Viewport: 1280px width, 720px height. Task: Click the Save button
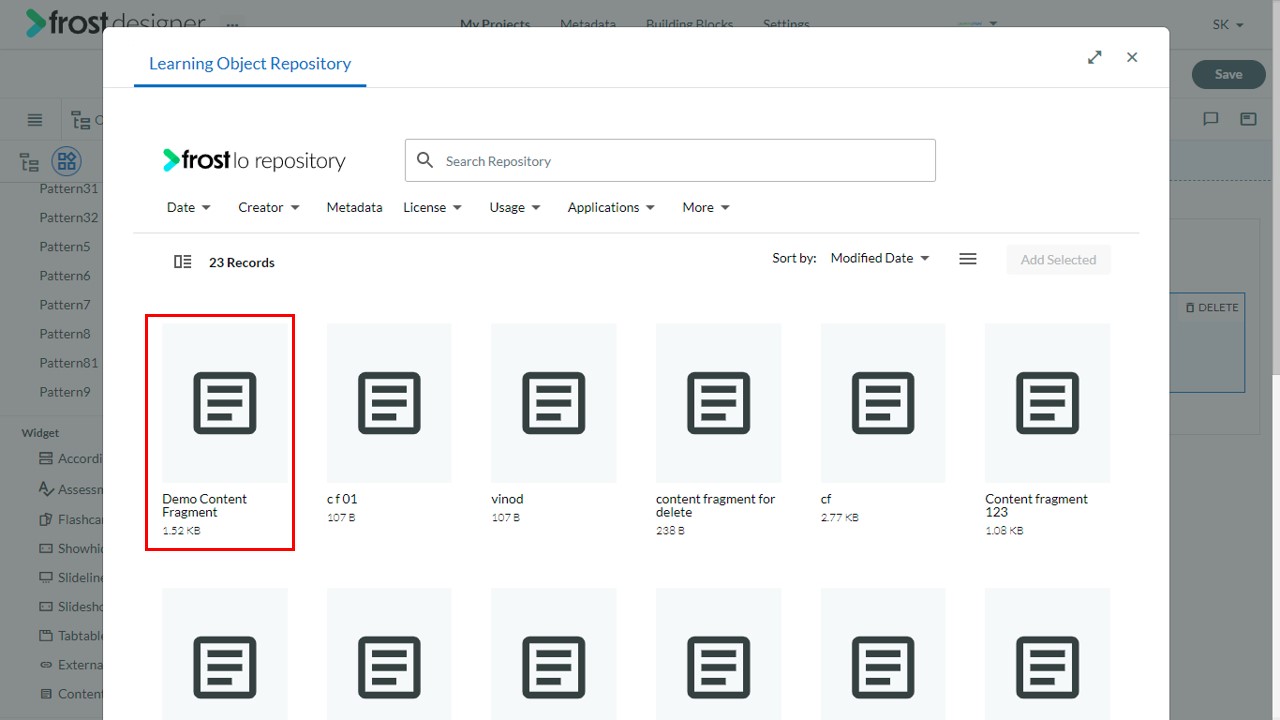click(x=1228, y=74)
